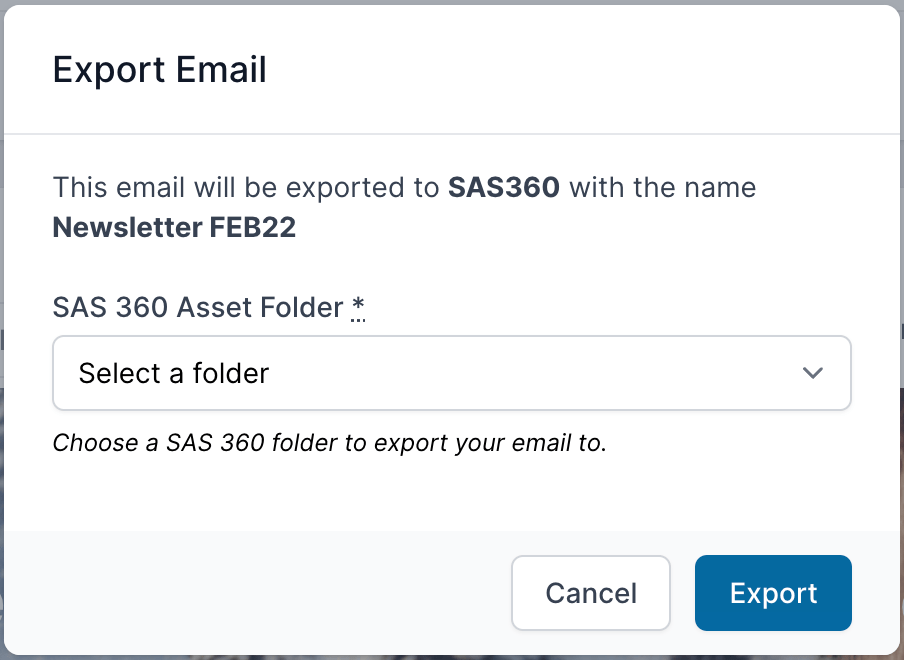Screen dimensions: 904x660
Task: Click the required asterisk next to Asset Folder
Action: tap(360, 307)
